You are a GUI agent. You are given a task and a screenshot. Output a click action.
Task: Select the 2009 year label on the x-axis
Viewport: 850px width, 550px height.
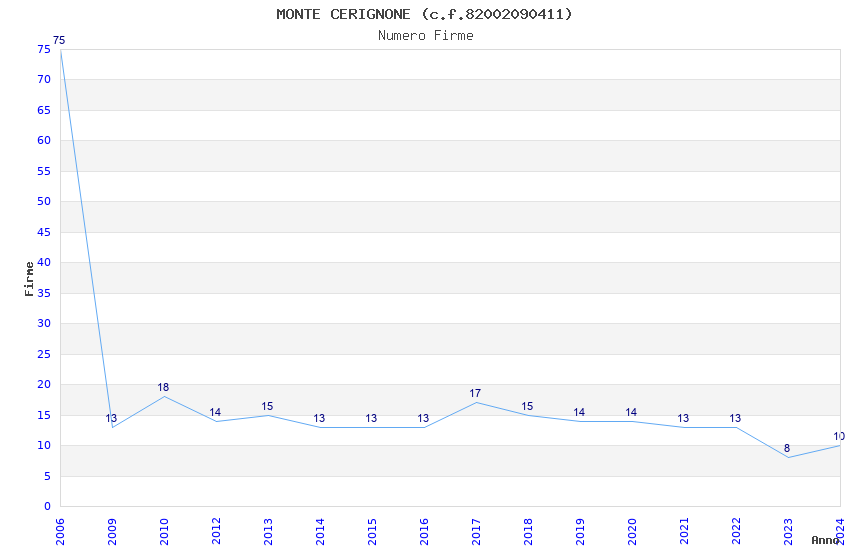[x=112, y=532]
